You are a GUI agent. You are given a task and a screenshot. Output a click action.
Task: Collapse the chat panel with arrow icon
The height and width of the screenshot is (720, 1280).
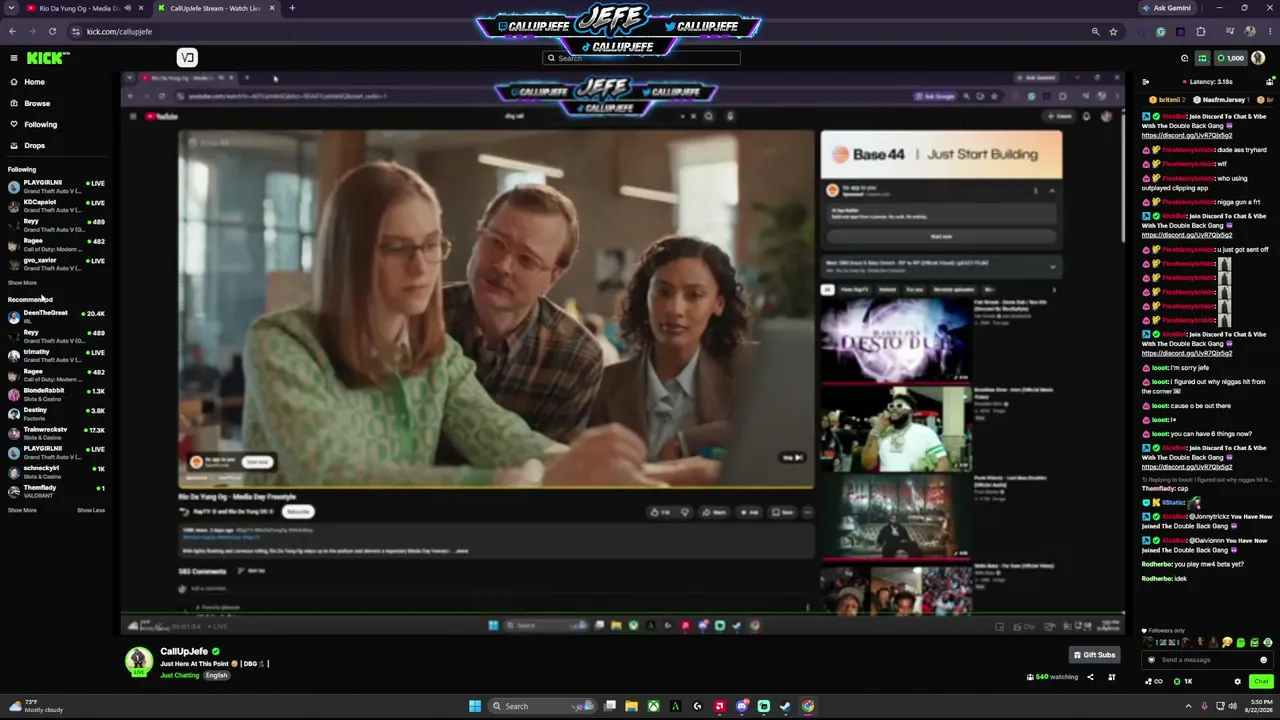(1146, 82)
